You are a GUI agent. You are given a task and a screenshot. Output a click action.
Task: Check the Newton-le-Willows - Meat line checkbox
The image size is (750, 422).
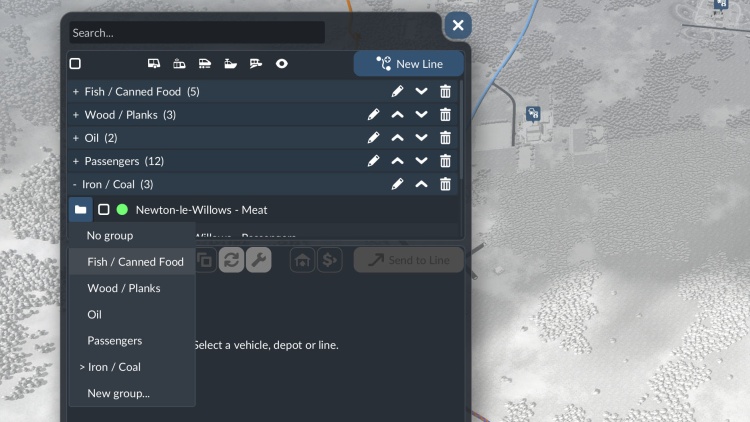click(103, 210)
